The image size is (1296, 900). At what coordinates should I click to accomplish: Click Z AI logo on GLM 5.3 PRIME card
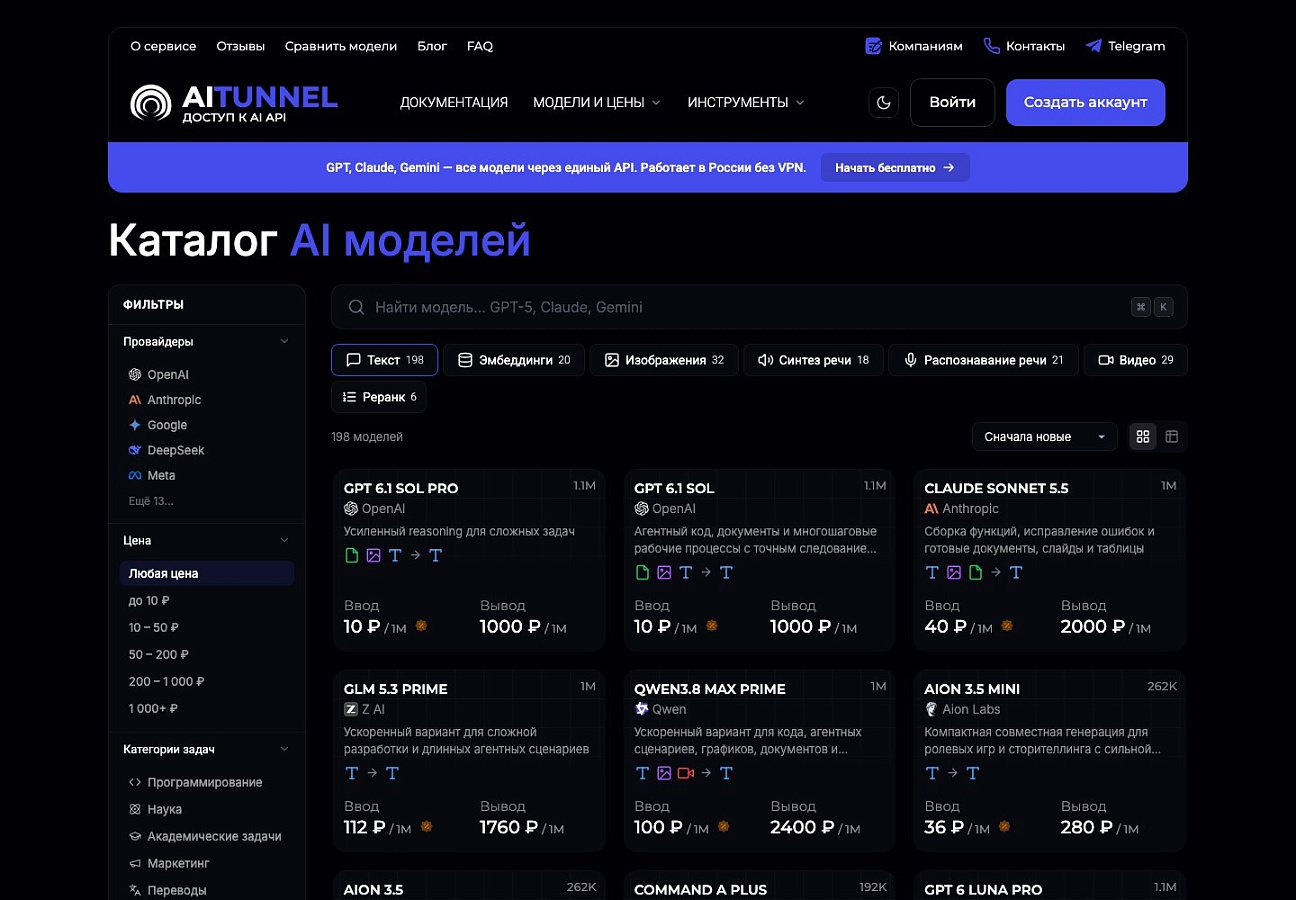[351, 709]
